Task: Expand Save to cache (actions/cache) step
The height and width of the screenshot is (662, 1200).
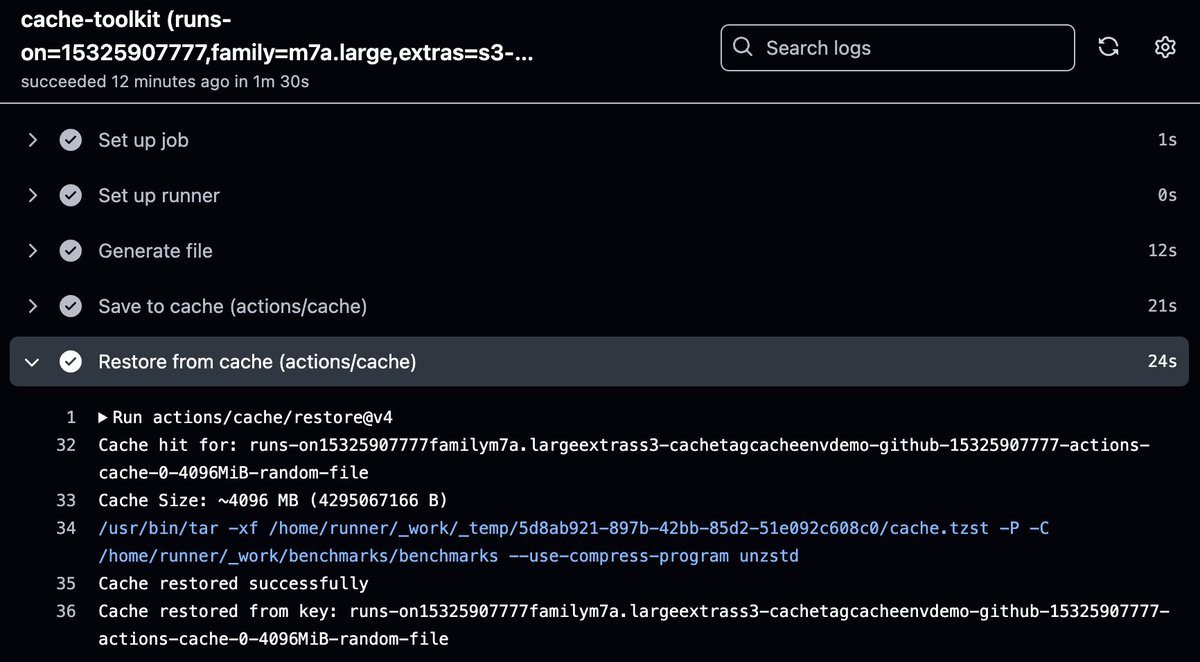Action: click(32, 306)
